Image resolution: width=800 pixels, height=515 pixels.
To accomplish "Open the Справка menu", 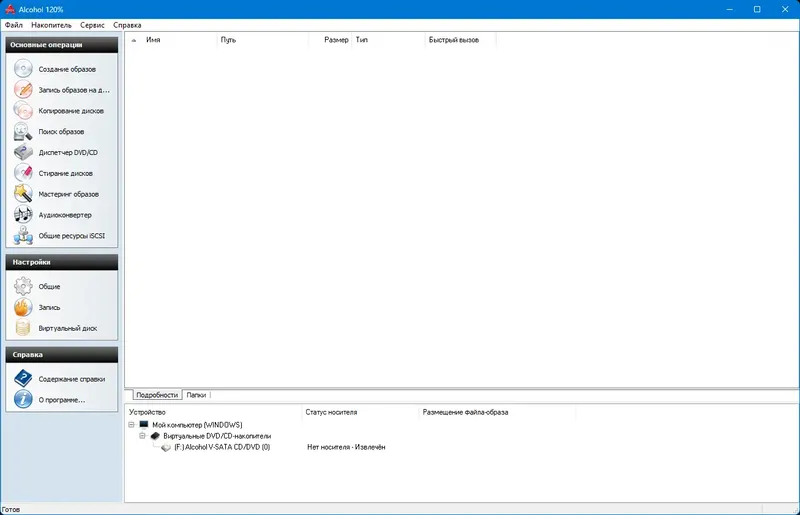I will coord(127,25).
